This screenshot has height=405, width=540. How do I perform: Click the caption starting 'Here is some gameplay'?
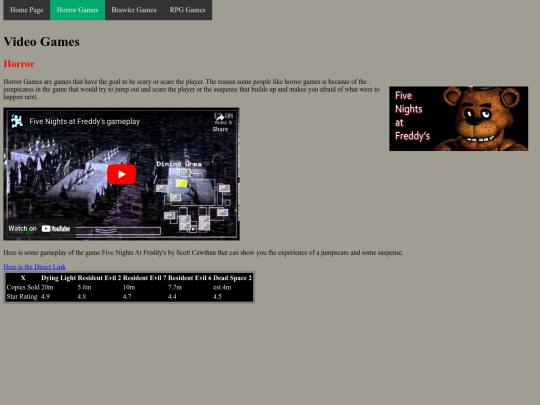point(203,253)
